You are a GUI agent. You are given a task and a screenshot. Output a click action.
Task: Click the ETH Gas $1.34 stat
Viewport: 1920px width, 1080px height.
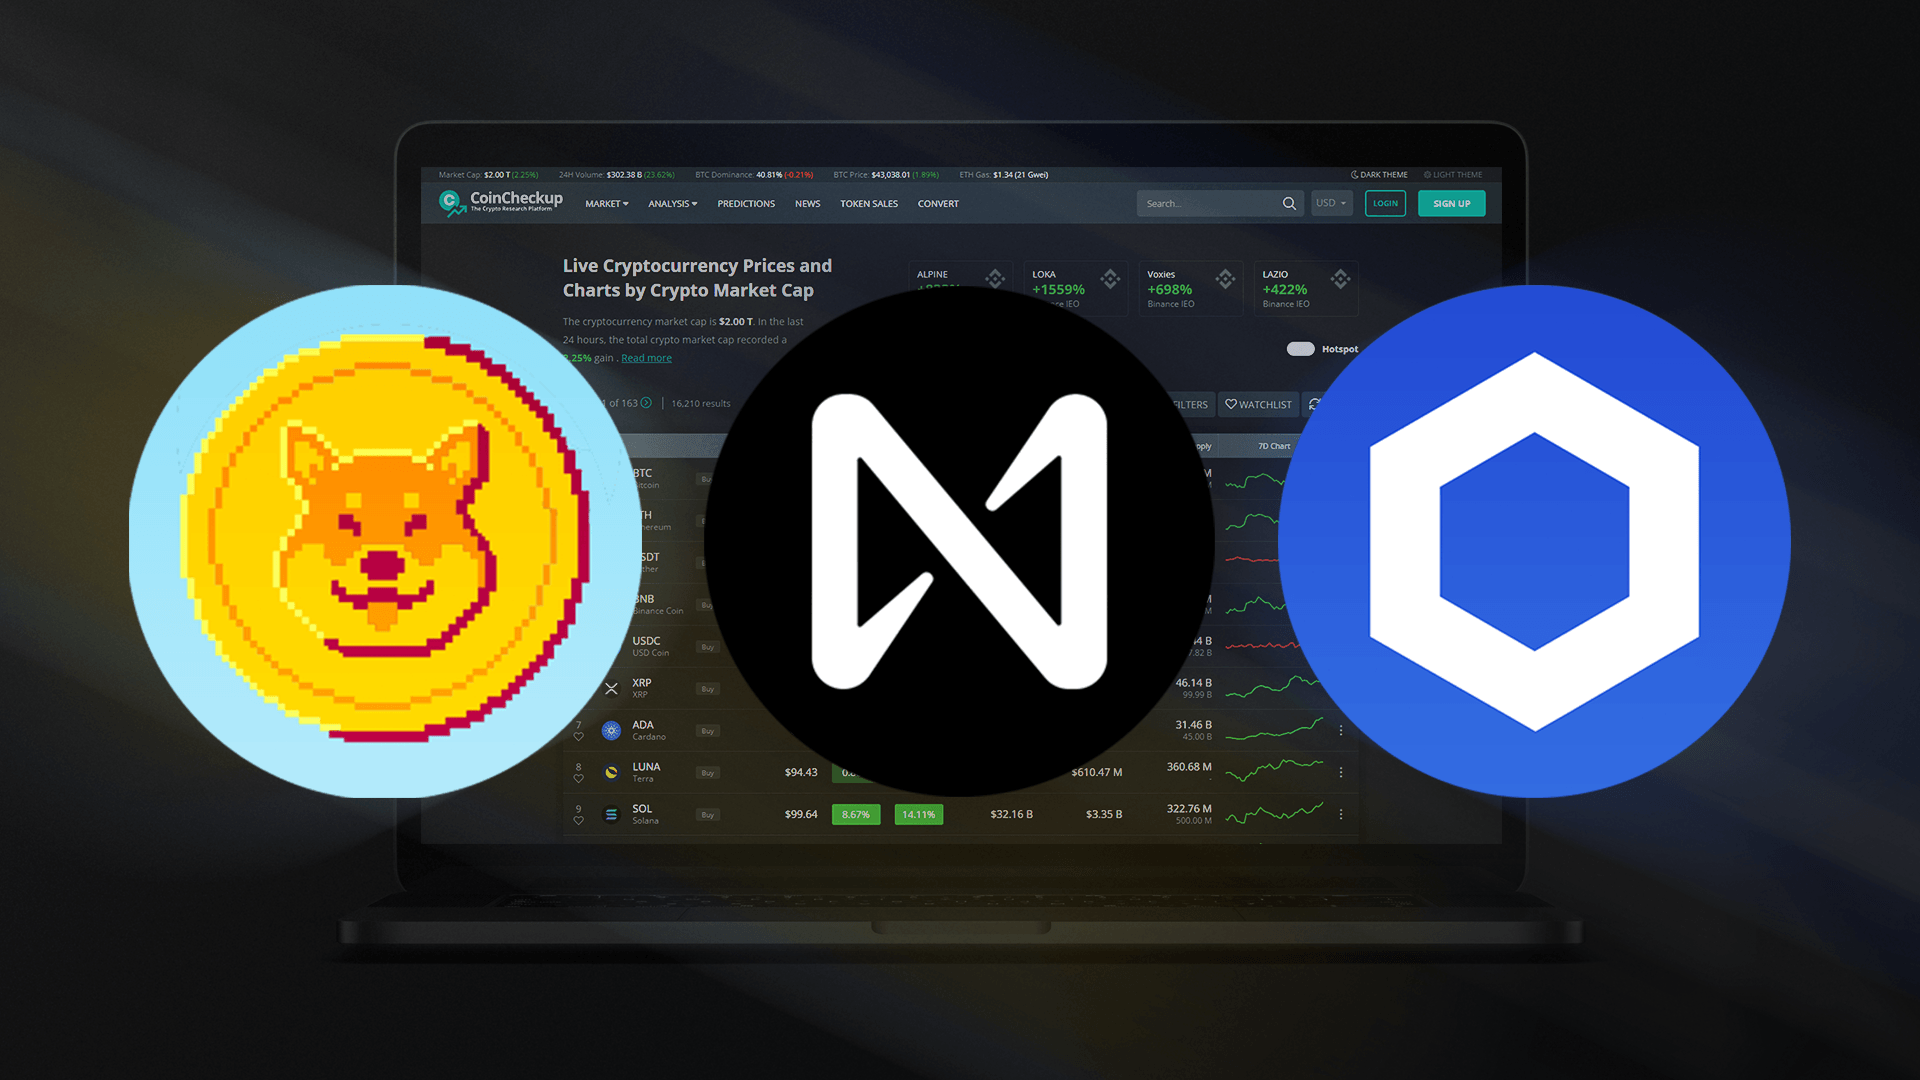[x=1004, y=175]
